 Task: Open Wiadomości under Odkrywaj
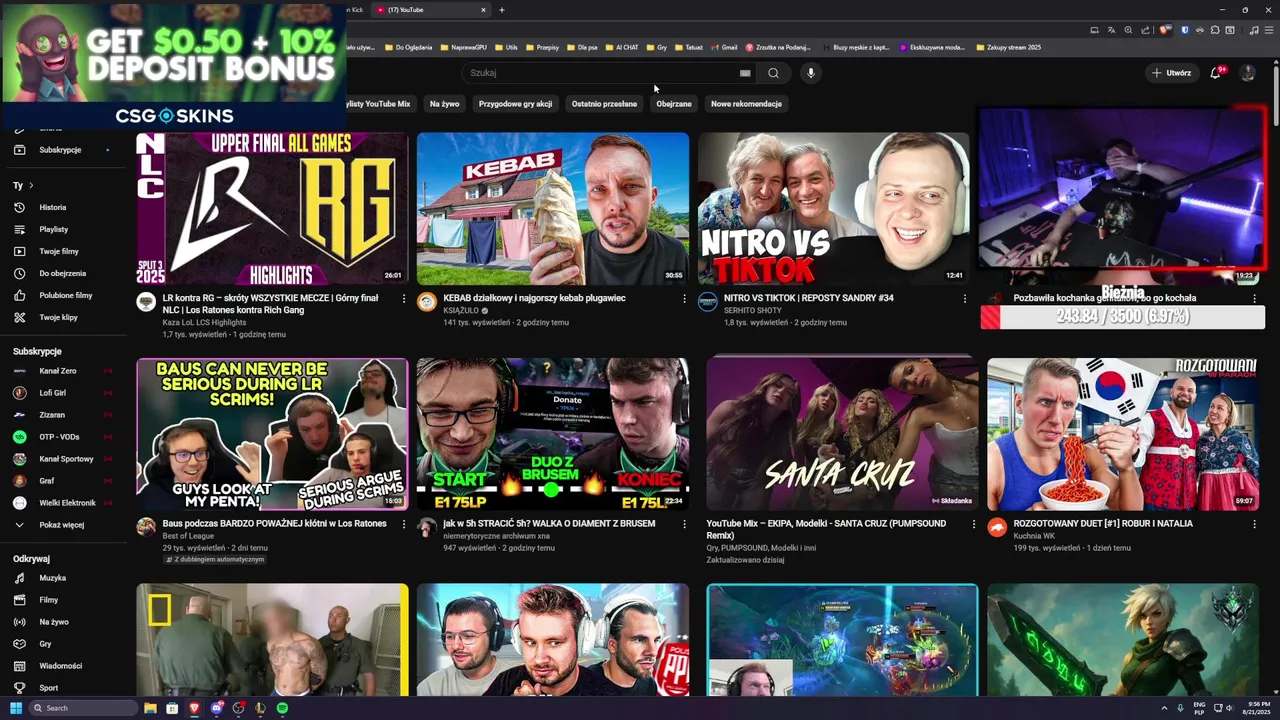tap(61, 666)
